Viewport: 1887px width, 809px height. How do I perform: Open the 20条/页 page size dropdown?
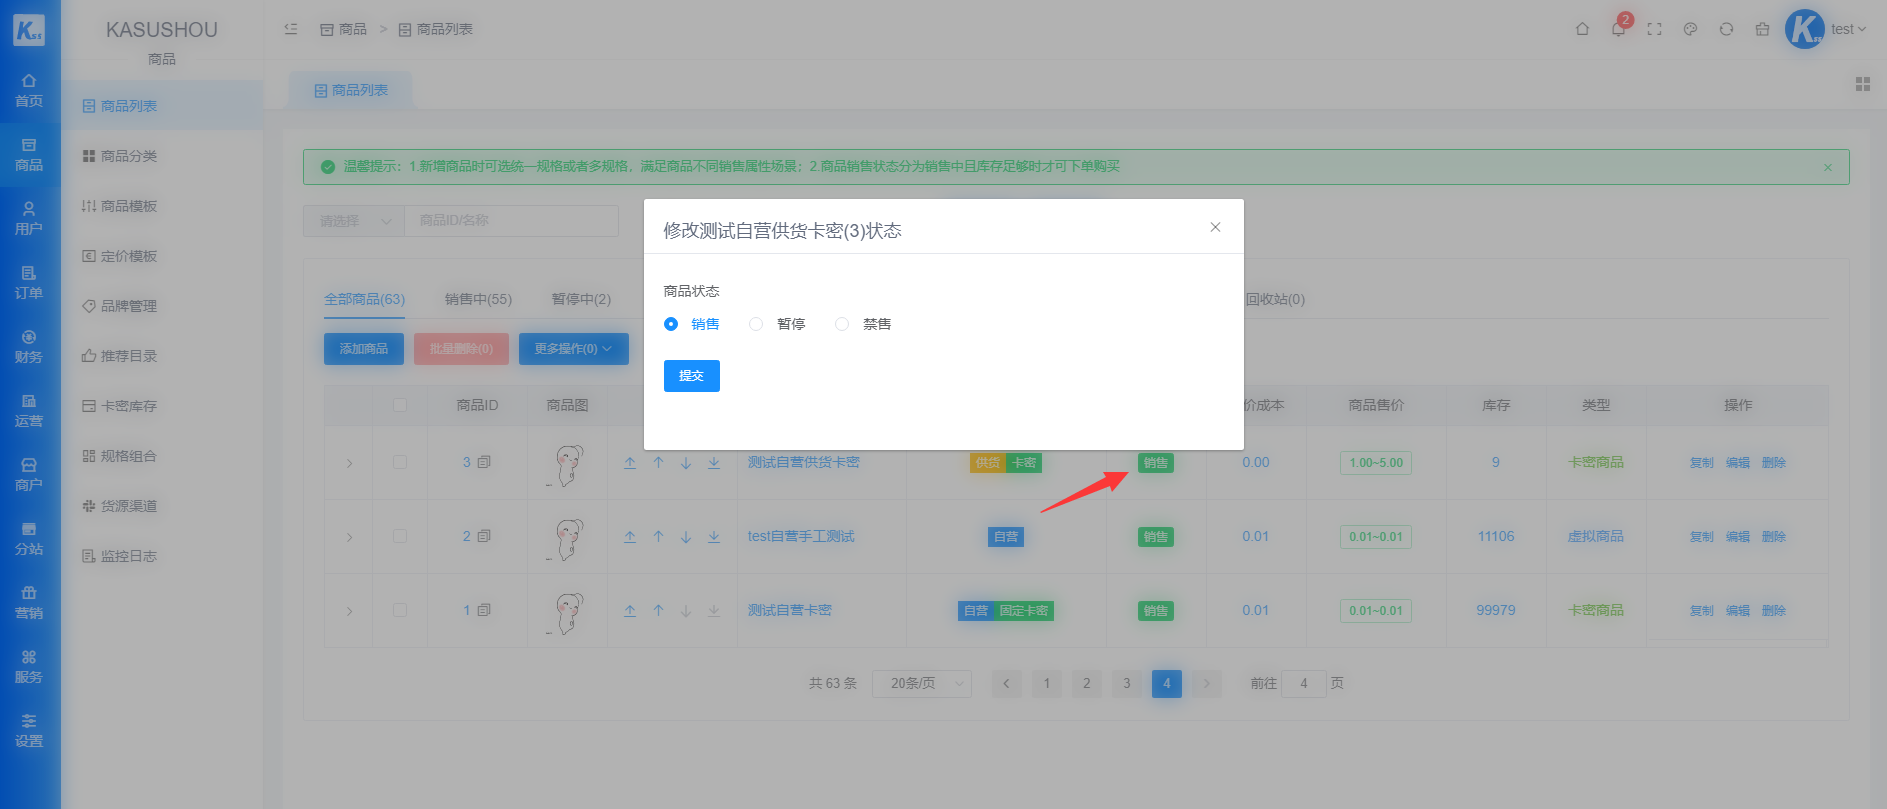coord(922,684)
